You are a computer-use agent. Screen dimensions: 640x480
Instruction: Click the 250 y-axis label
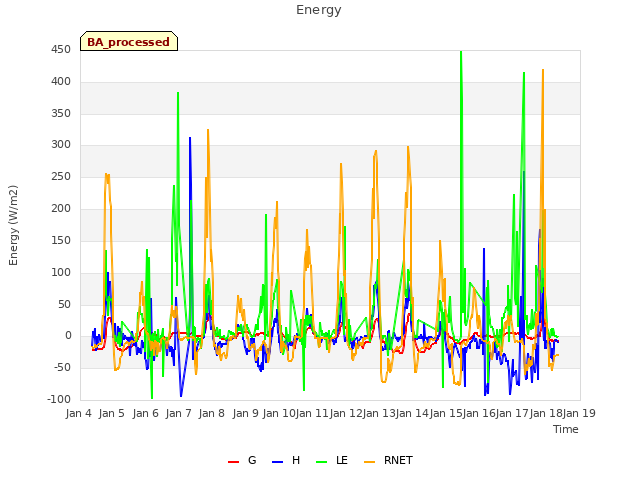tap(61, 177)
